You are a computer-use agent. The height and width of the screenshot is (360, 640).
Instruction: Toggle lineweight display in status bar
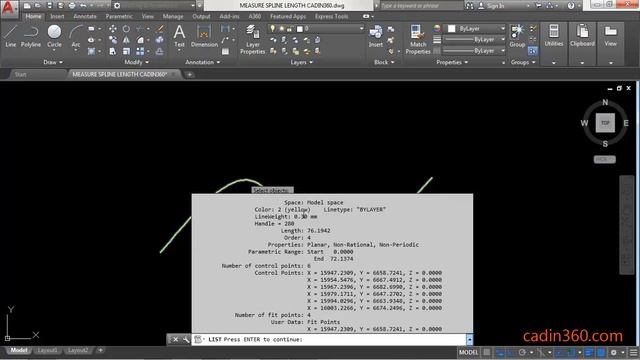589,352
